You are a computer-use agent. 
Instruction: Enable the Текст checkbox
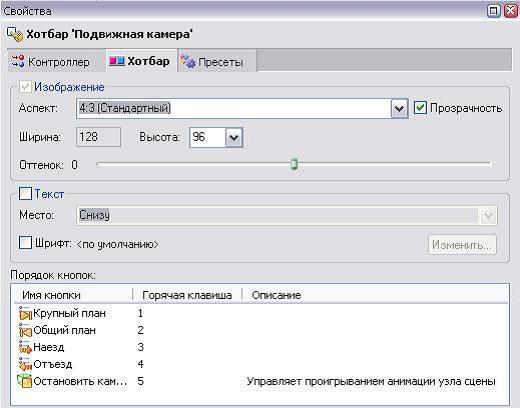point(25,193)
